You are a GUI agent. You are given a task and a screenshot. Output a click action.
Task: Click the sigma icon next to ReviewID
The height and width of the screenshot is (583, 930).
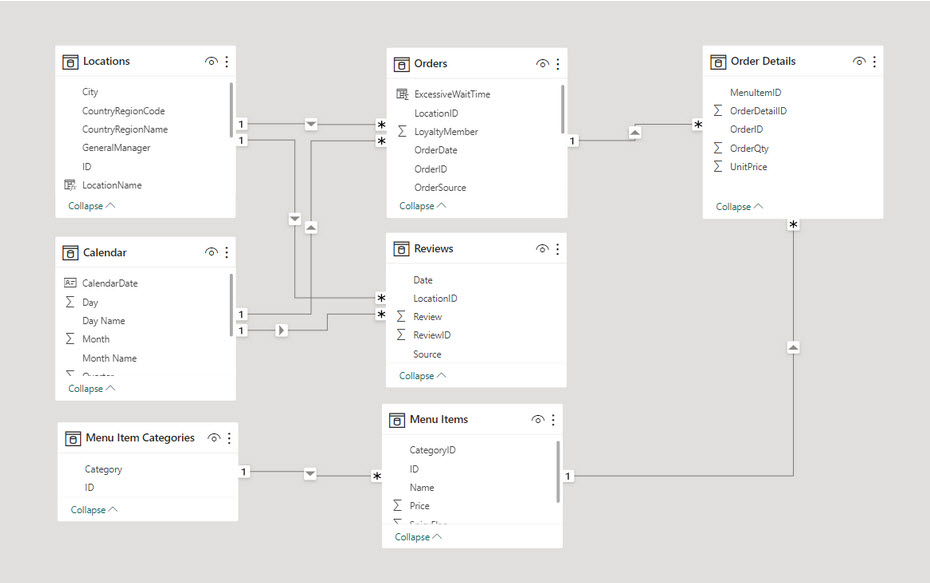(401, 334)
